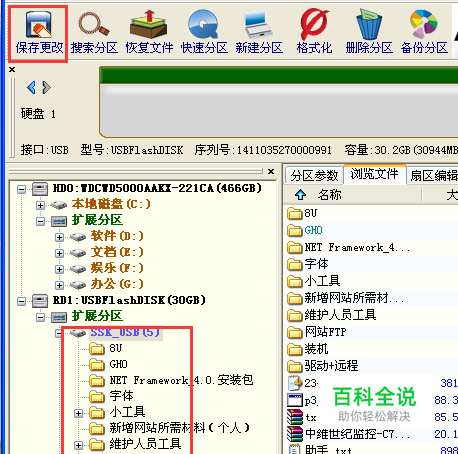458x454 pixels.
Task: Select 文档 (E:) in tree
Action: pyautogui.click(x=117, y=252)
